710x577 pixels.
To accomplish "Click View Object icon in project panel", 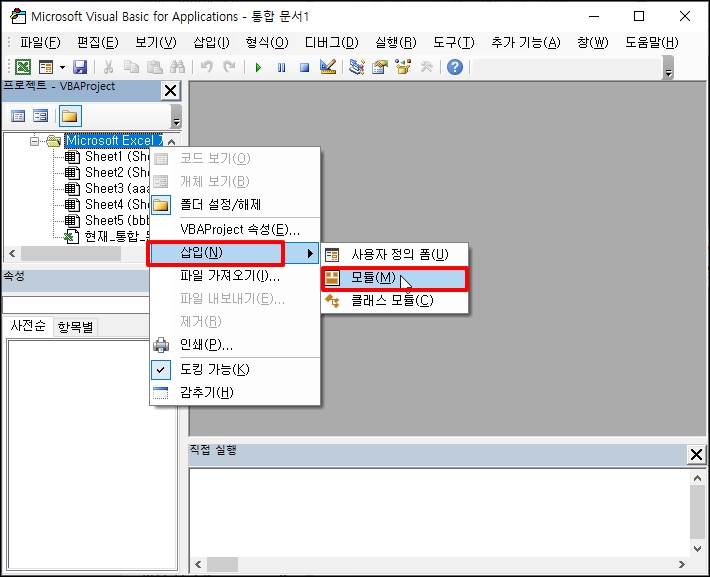I will pos(40,116).
